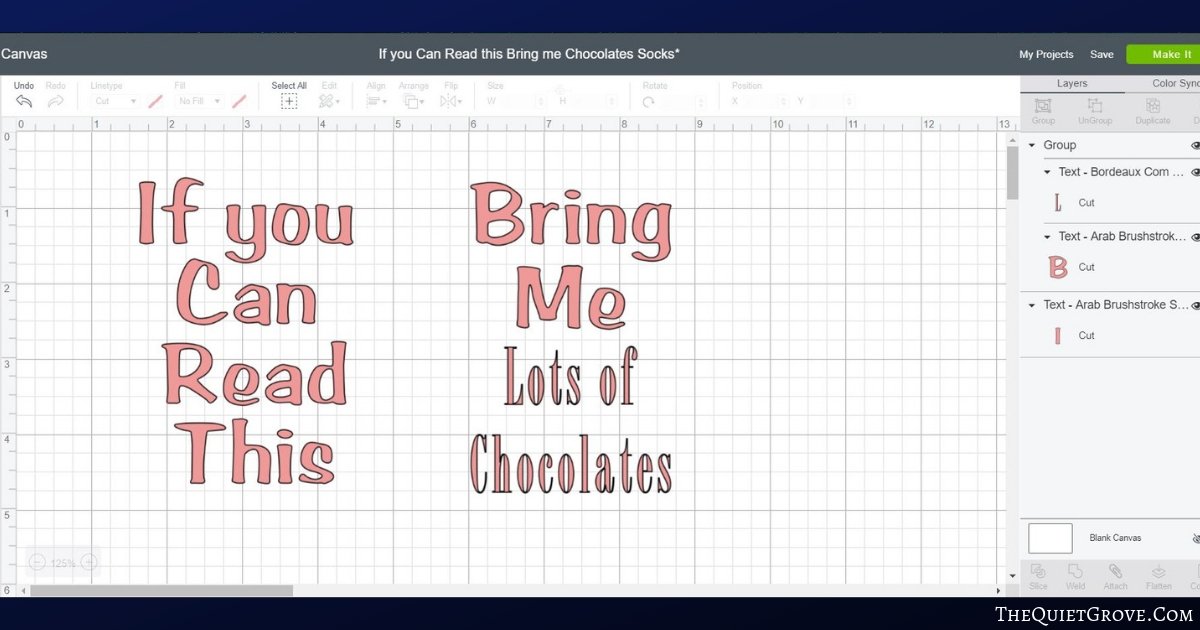The width and height of the screenshot is (1200, 630).
Task: Switch to the Color Sync tab
Action: [x=1175, y=84]
